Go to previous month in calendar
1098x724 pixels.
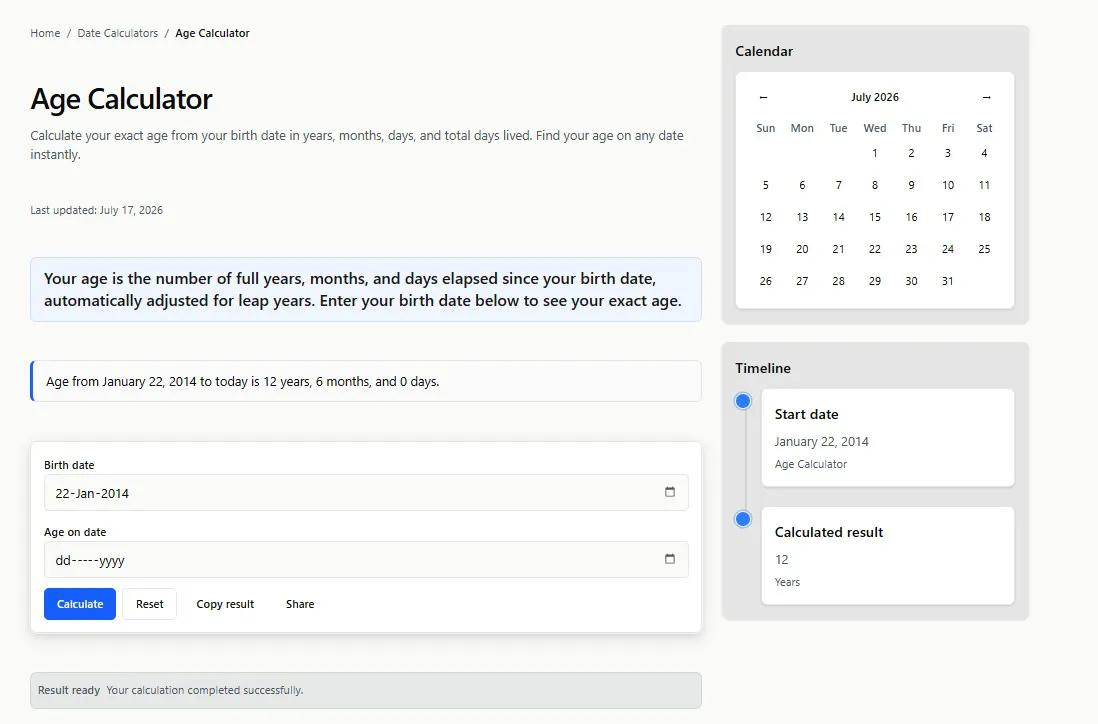pos(763,97)
